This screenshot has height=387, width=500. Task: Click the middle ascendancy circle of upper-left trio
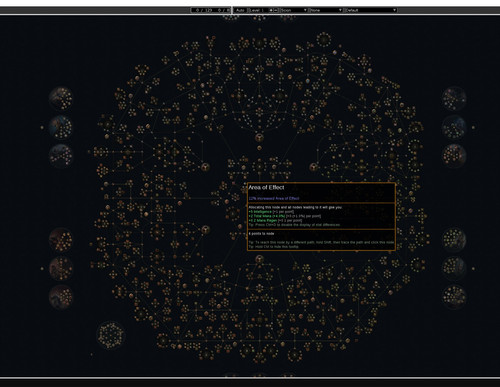tap(61, 127)
